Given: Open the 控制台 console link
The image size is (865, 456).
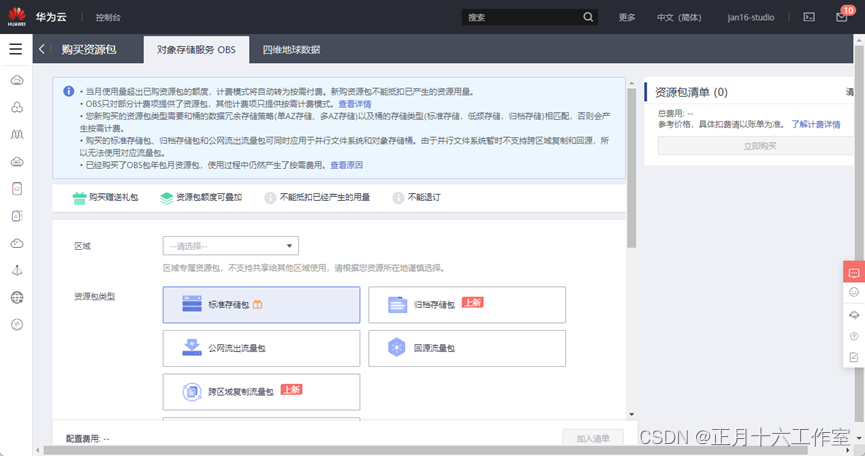Looking at the screenshot, I should 108,17.
